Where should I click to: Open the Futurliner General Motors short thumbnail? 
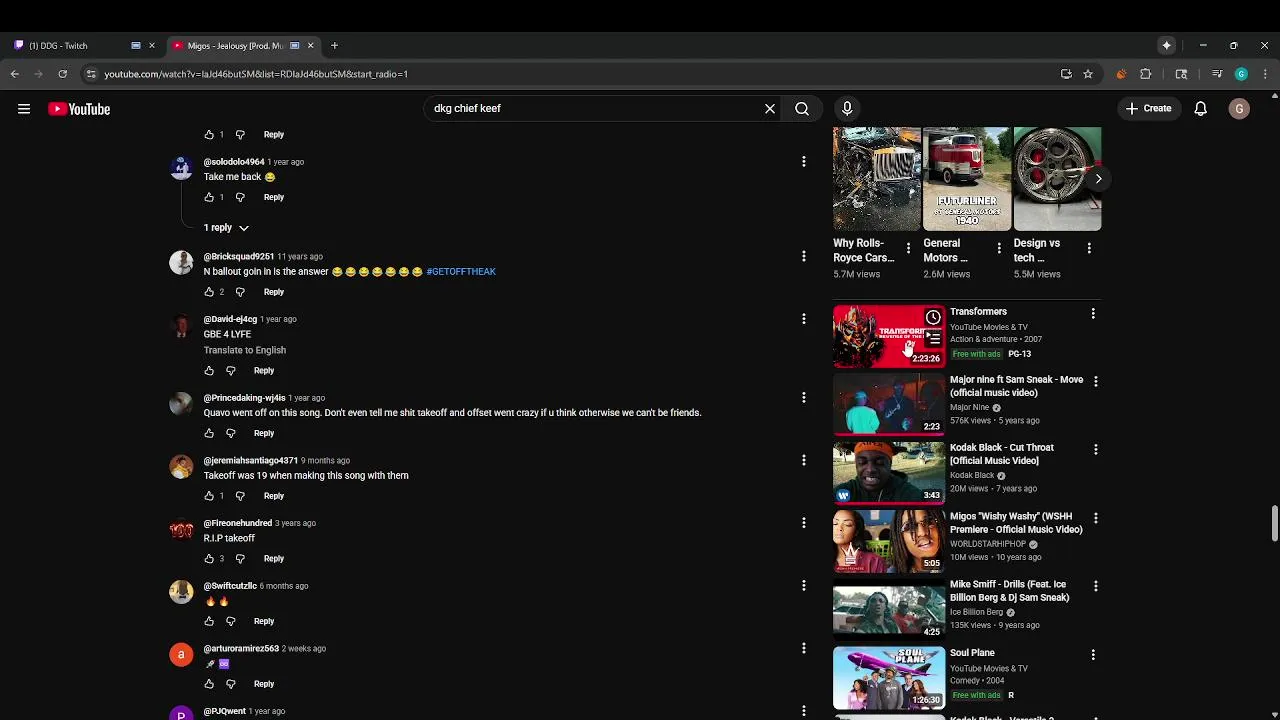(967, 179)
